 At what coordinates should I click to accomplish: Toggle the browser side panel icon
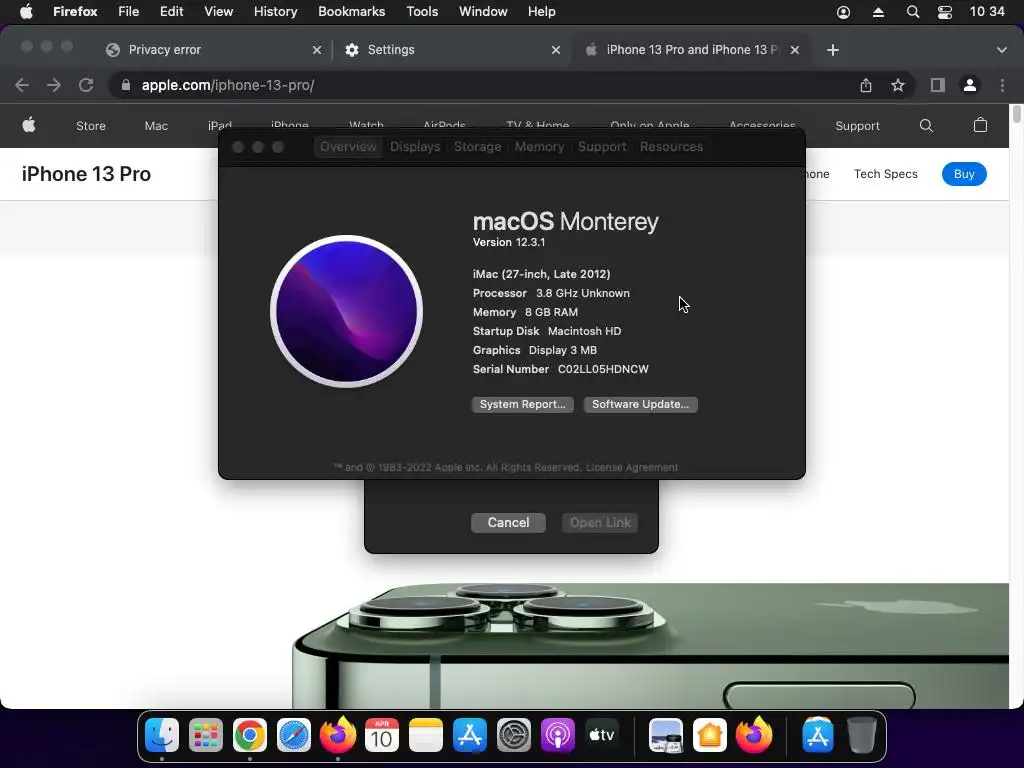pyautogui.click(x=938, y=85)
